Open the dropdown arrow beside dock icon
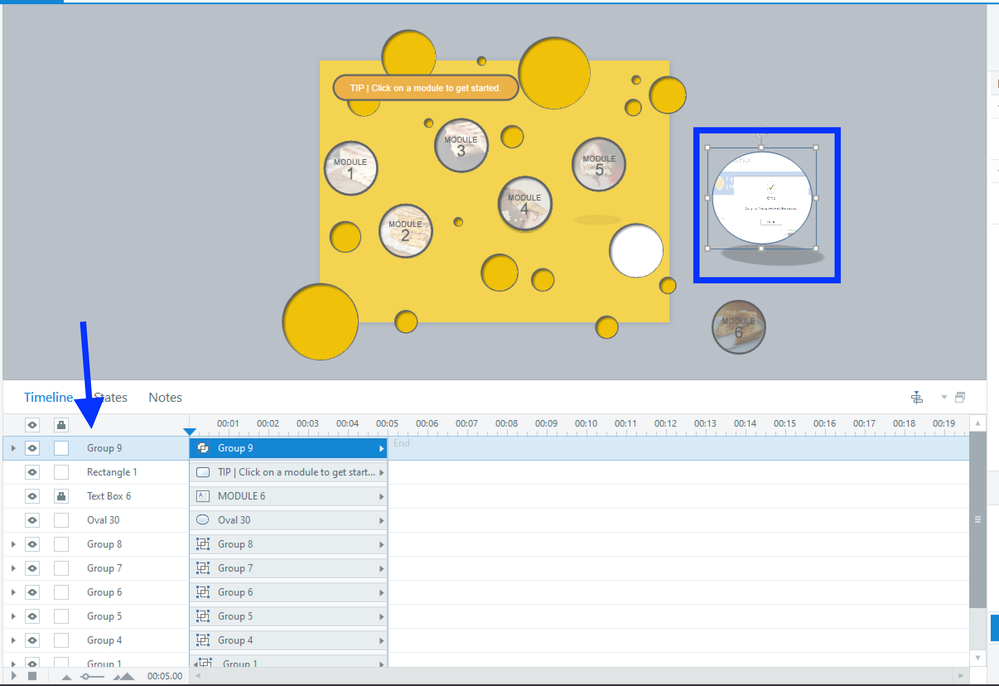The image size is (999, 686). [944, 397]
